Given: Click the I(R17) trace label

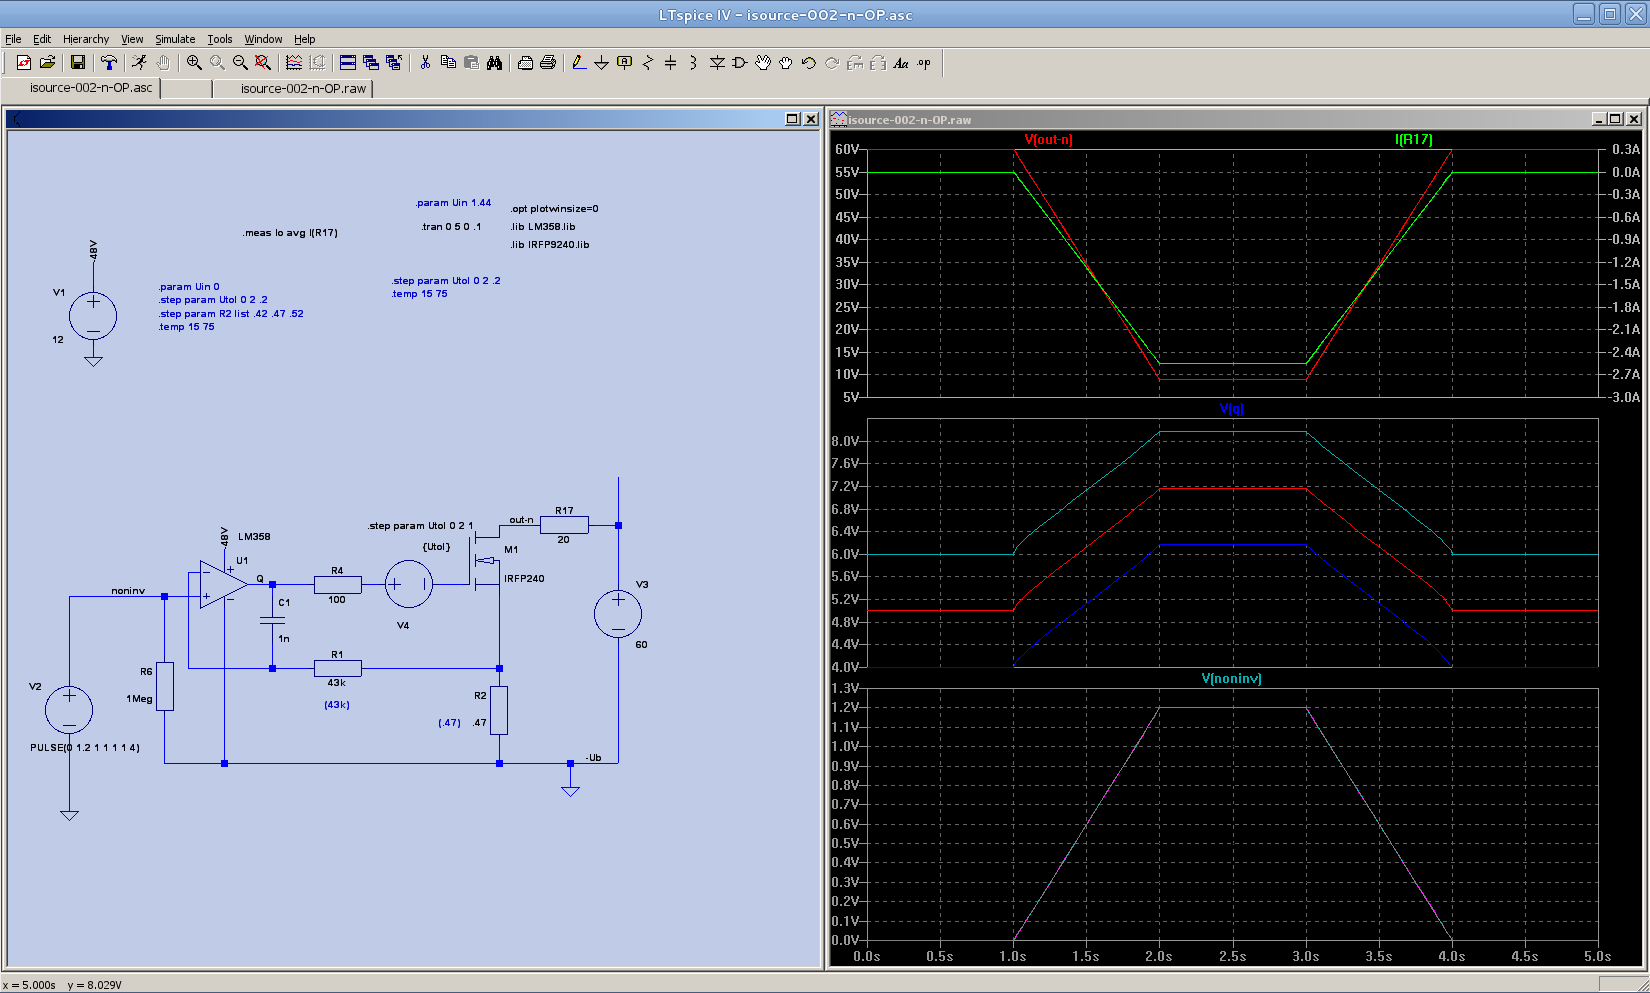Looking at the screenshot, I should point(1413,140).
